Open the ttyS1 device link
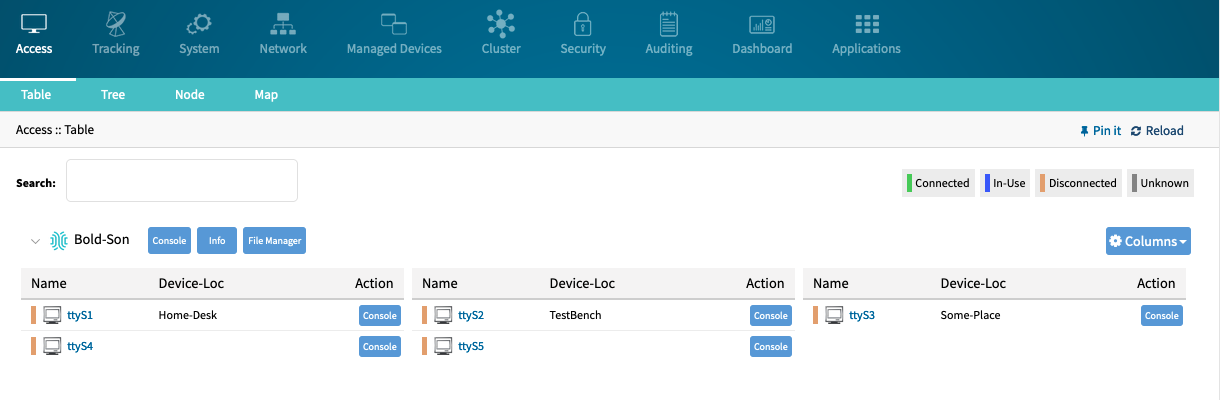The width and height of the screenshot is (1220, 400). coord(80,315)
